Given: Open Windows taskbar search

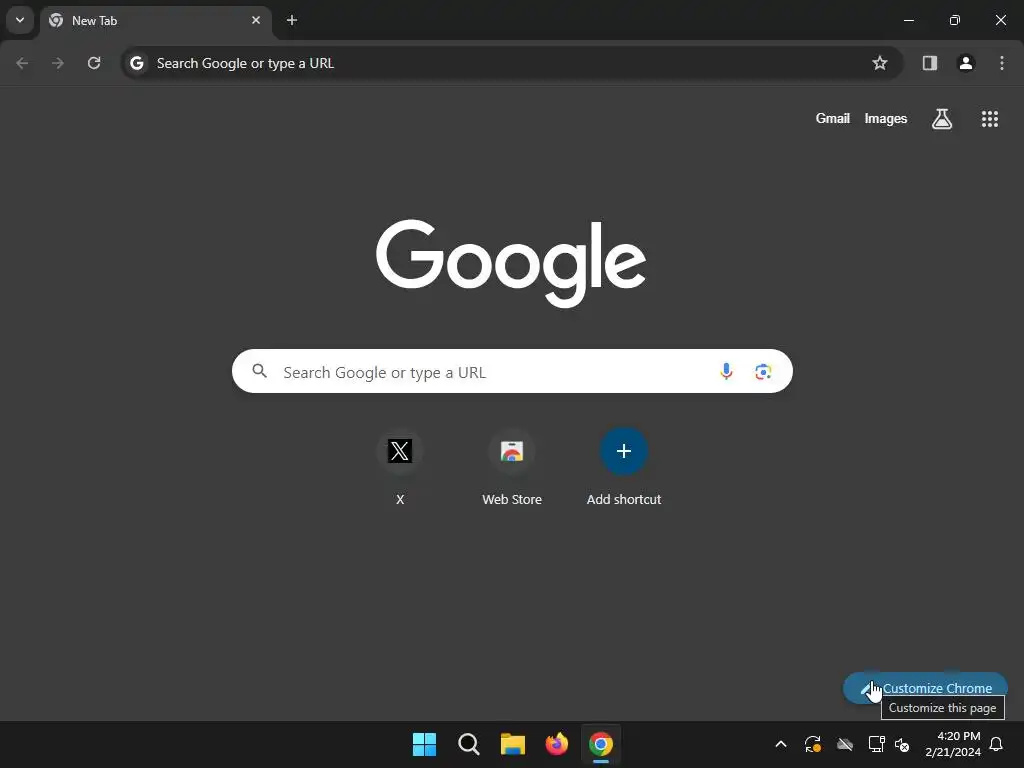Looking at the screenshot, I should coord(469,744).
